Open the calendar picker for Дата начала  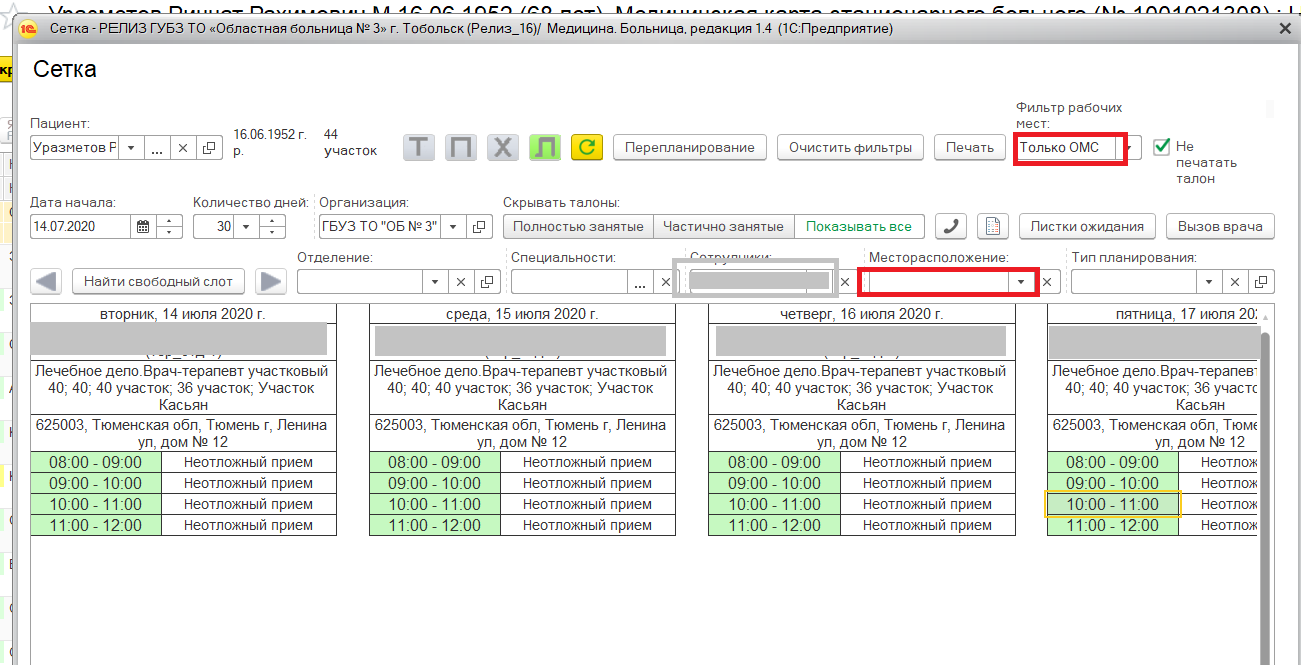point(143,227)
